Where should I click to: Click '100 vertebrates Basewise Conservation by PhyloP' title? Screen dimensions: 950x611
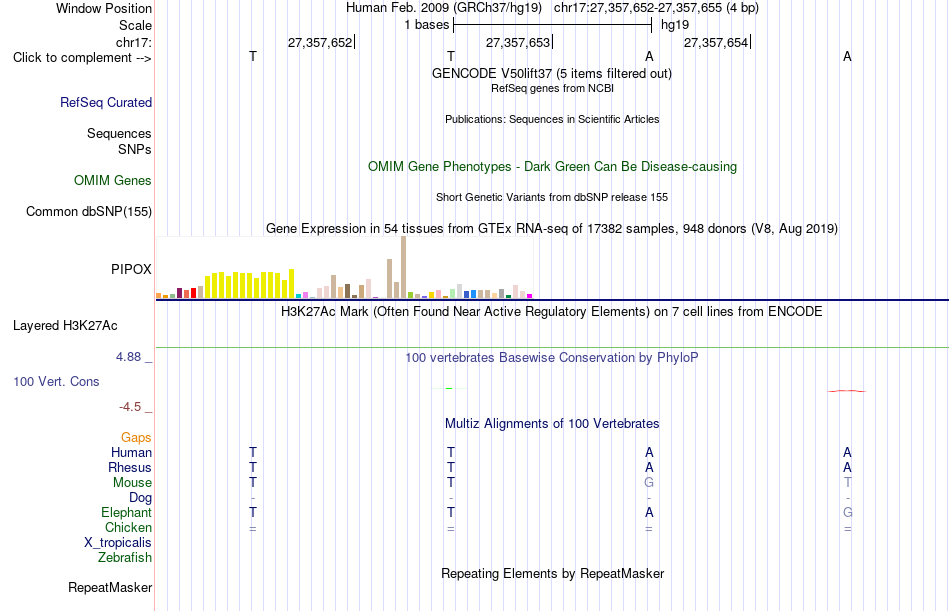[x=552, y=358]
